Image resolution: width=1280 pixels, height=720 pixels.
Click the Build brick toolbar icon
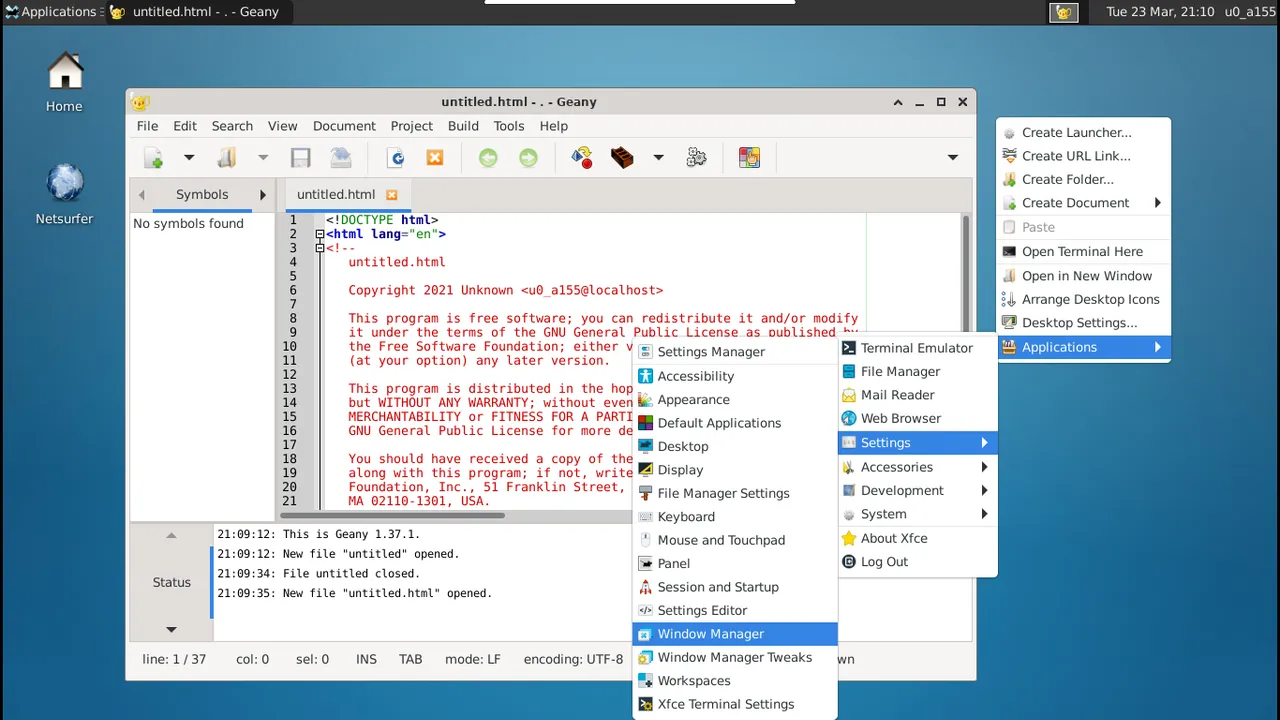[622, 158]
